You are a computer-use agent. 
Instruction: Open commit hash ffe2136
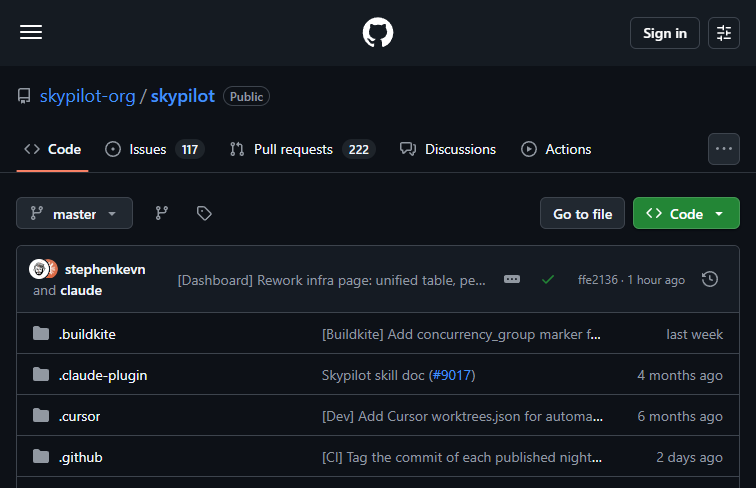coord(598,280)
